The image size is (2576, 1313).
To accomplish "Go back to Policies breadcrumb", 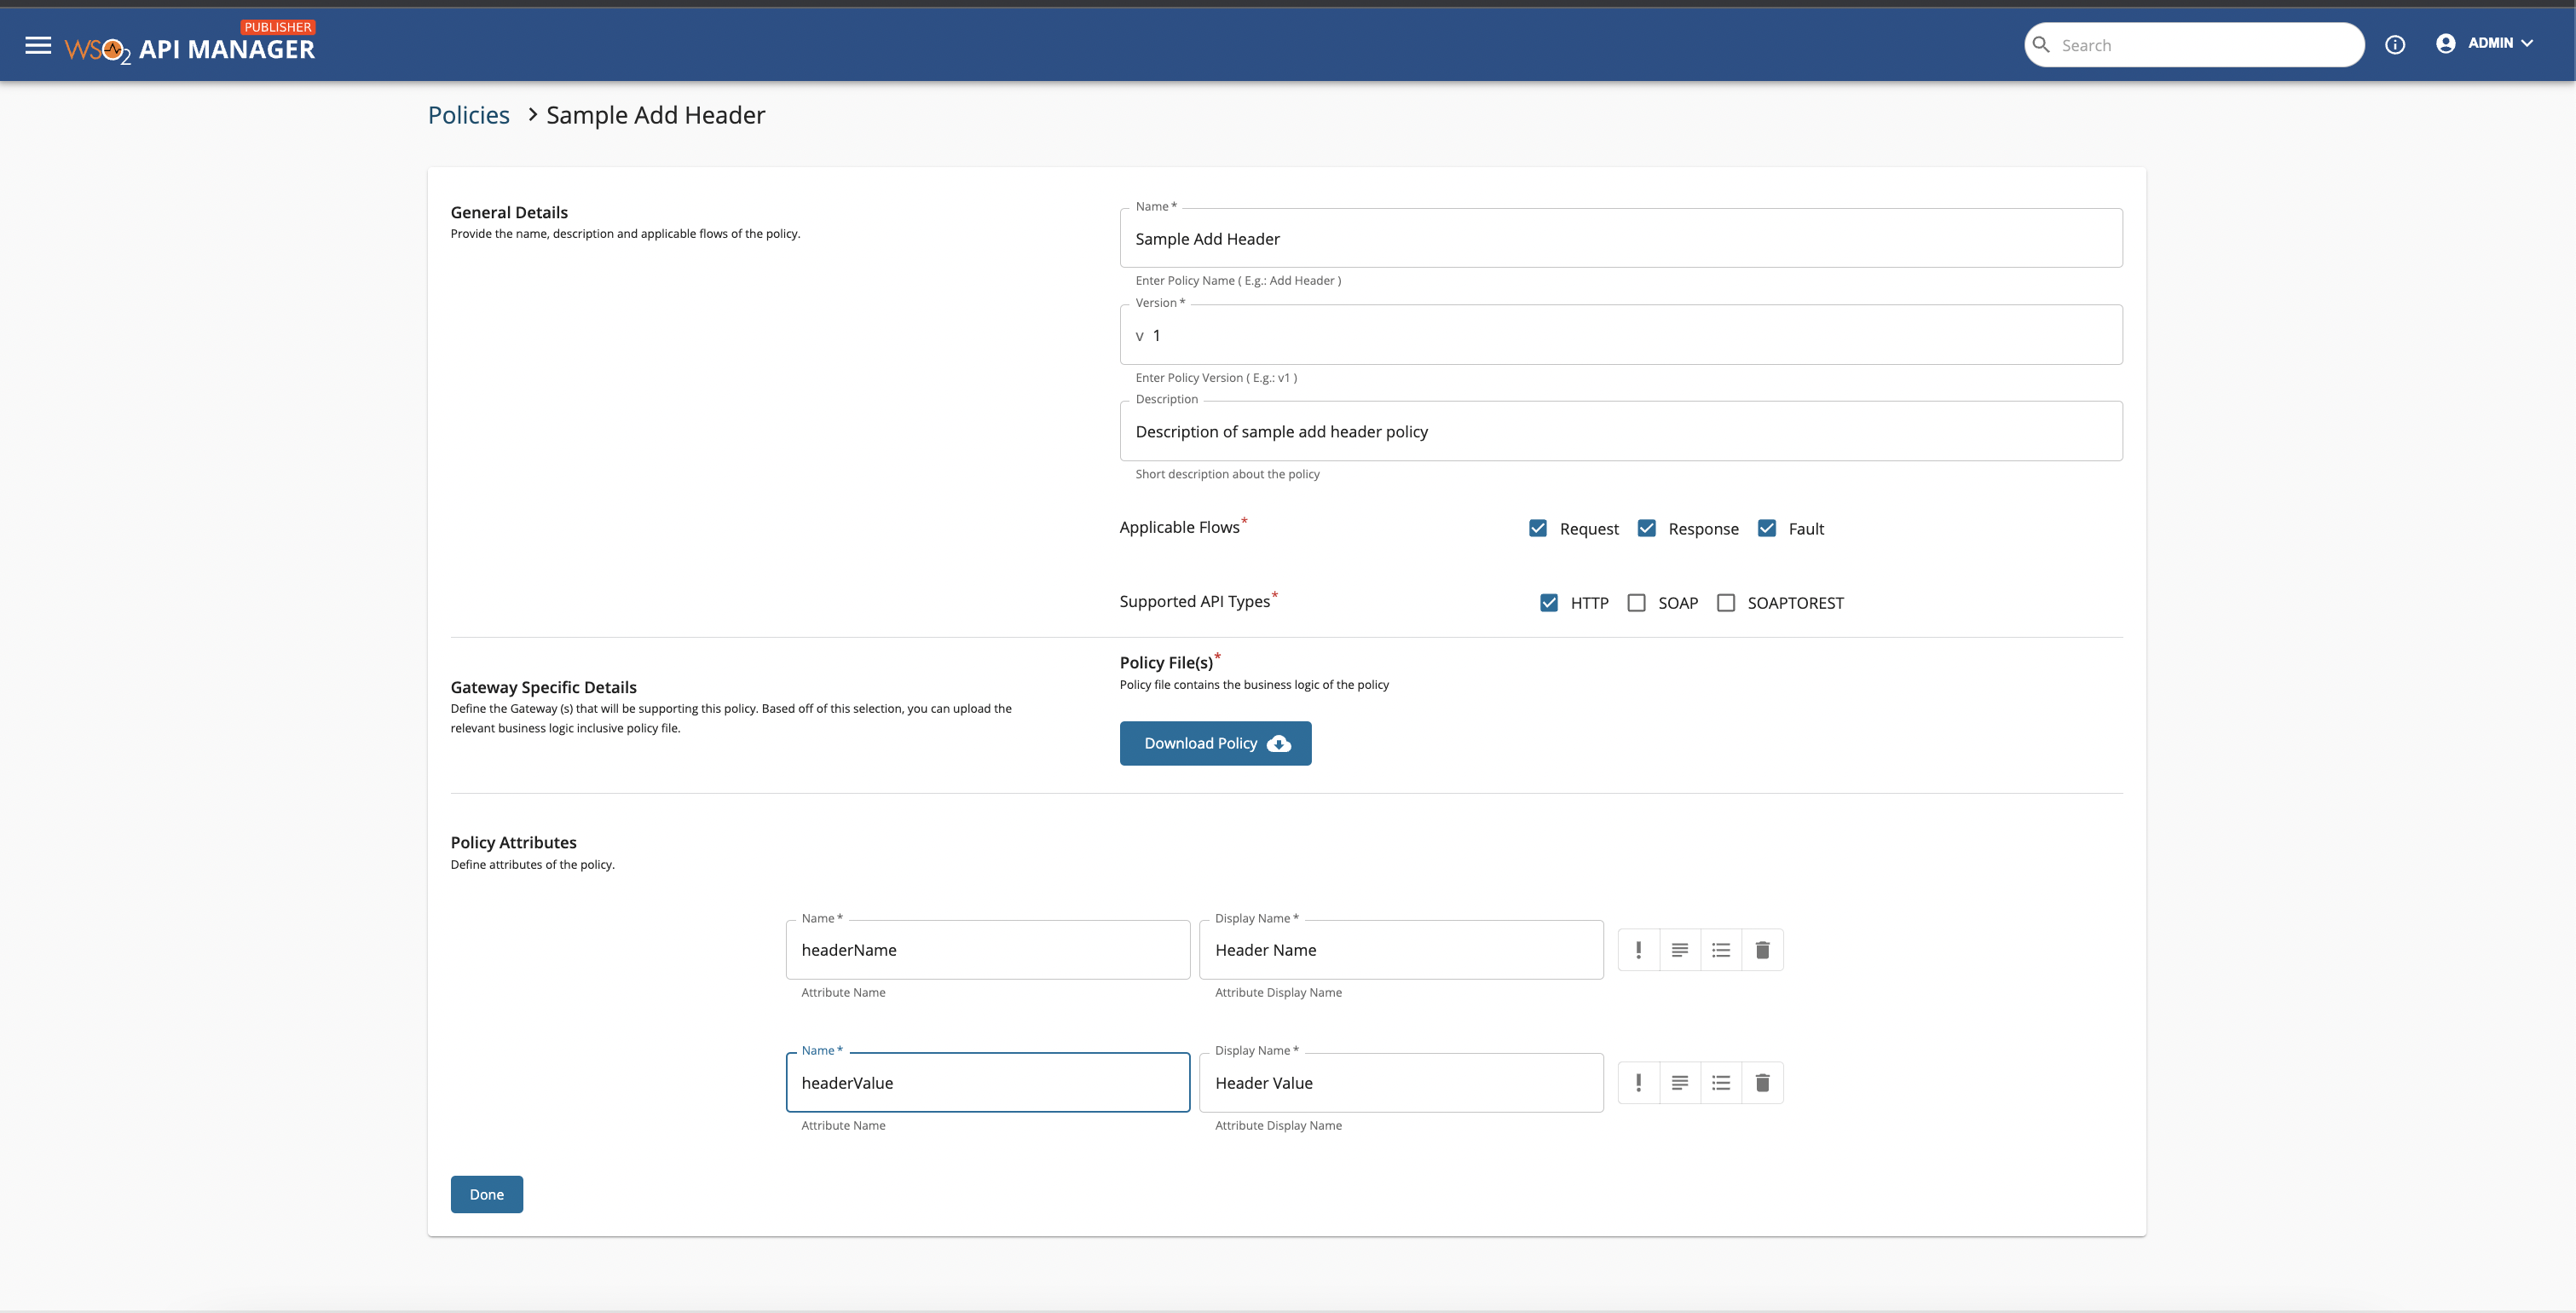I will click(468, 115).
